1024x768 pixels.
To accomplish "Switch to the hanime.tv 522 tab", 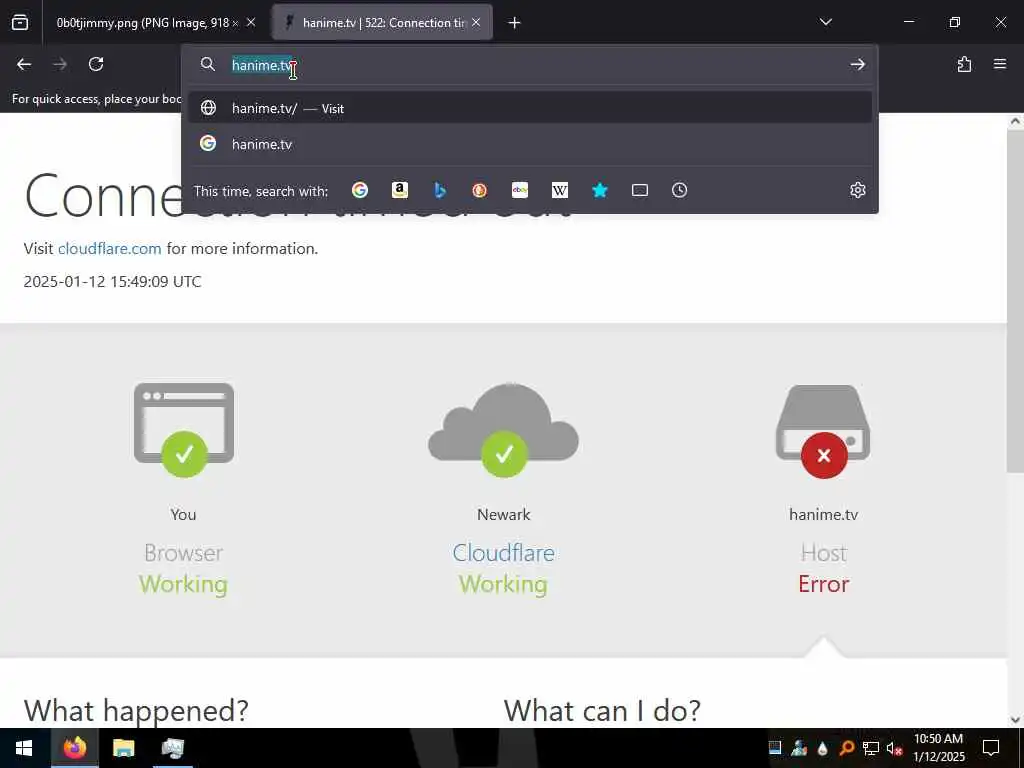I will (382, 22).
